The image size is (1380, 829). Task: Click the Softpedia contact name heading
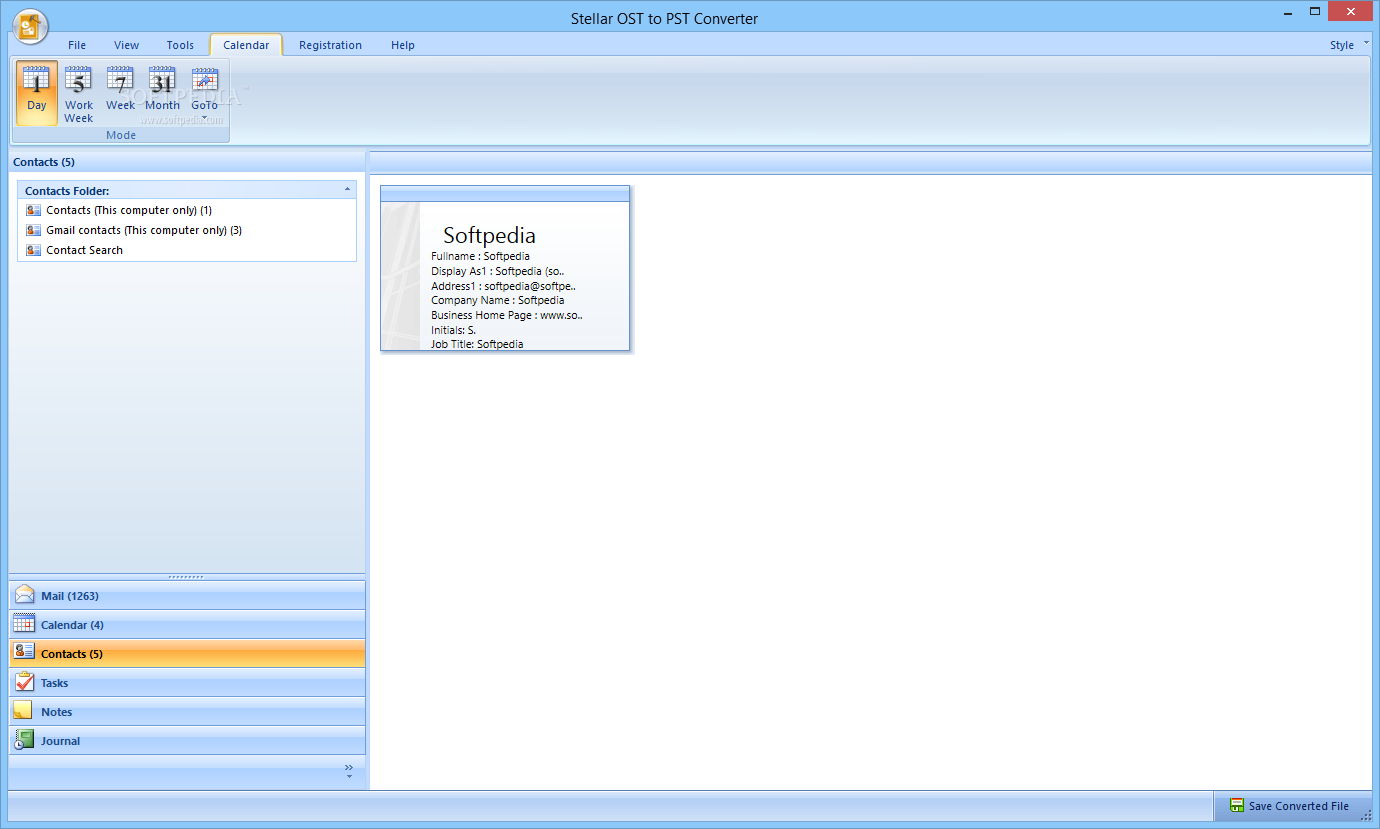pos(489,235)
